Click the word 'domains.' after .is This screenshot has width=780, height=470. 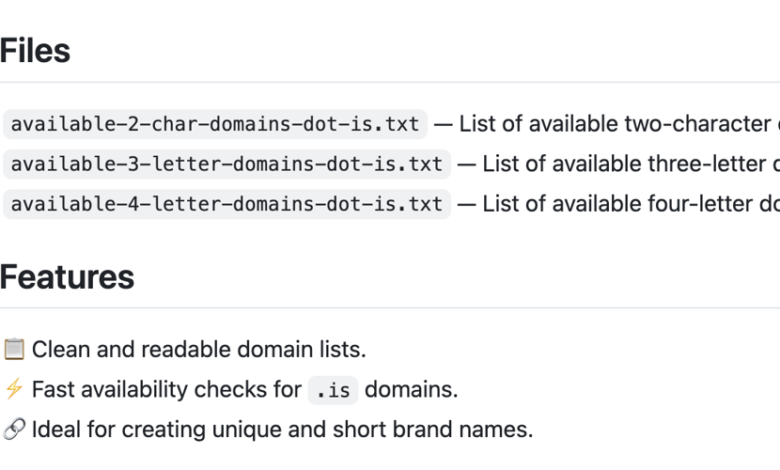pyautogui.click(x=411, y=389)
